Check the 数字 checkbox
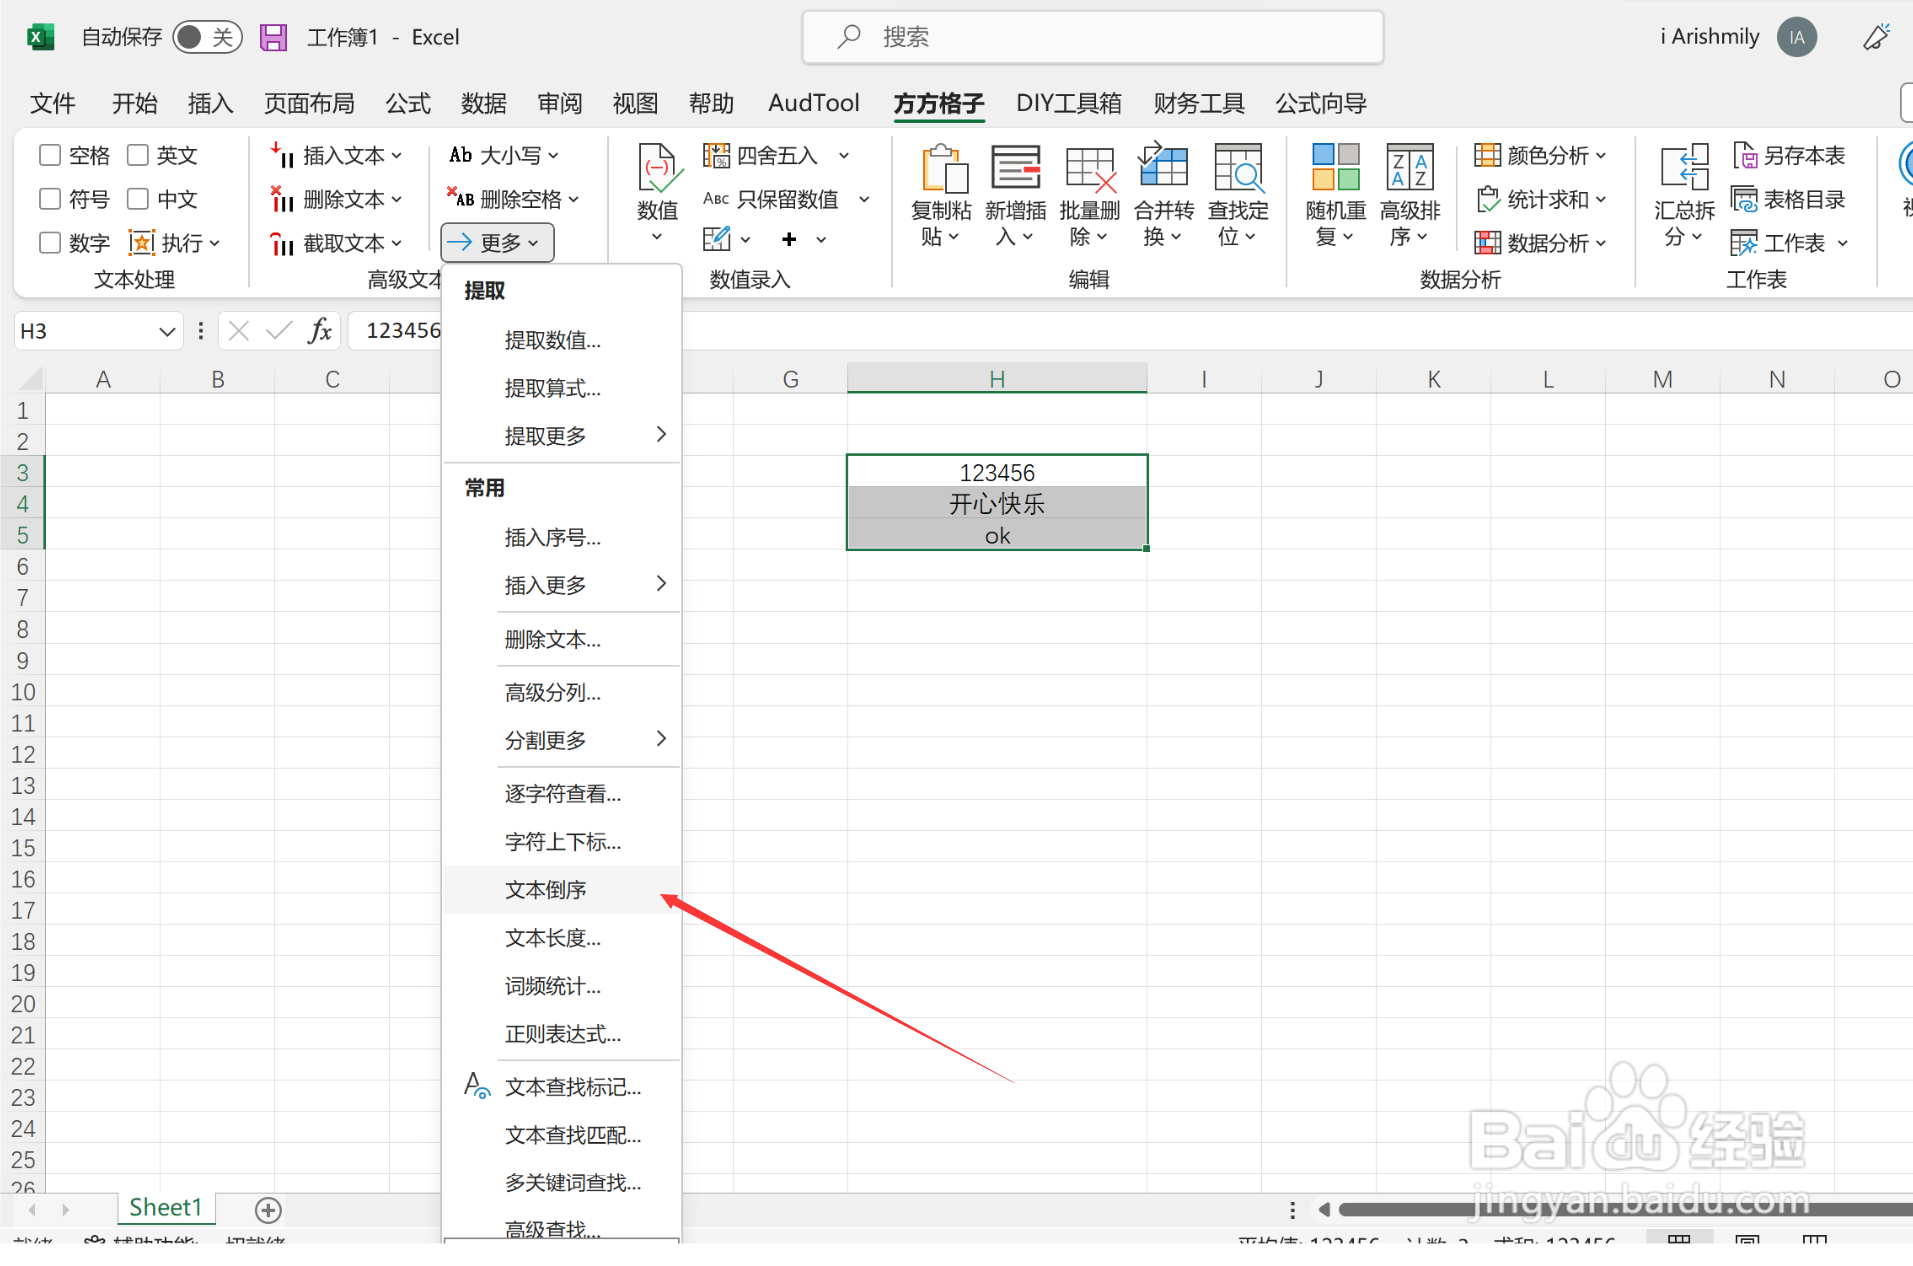Viewport: 1913px width, 1266px height. click(x=50, y=243)
